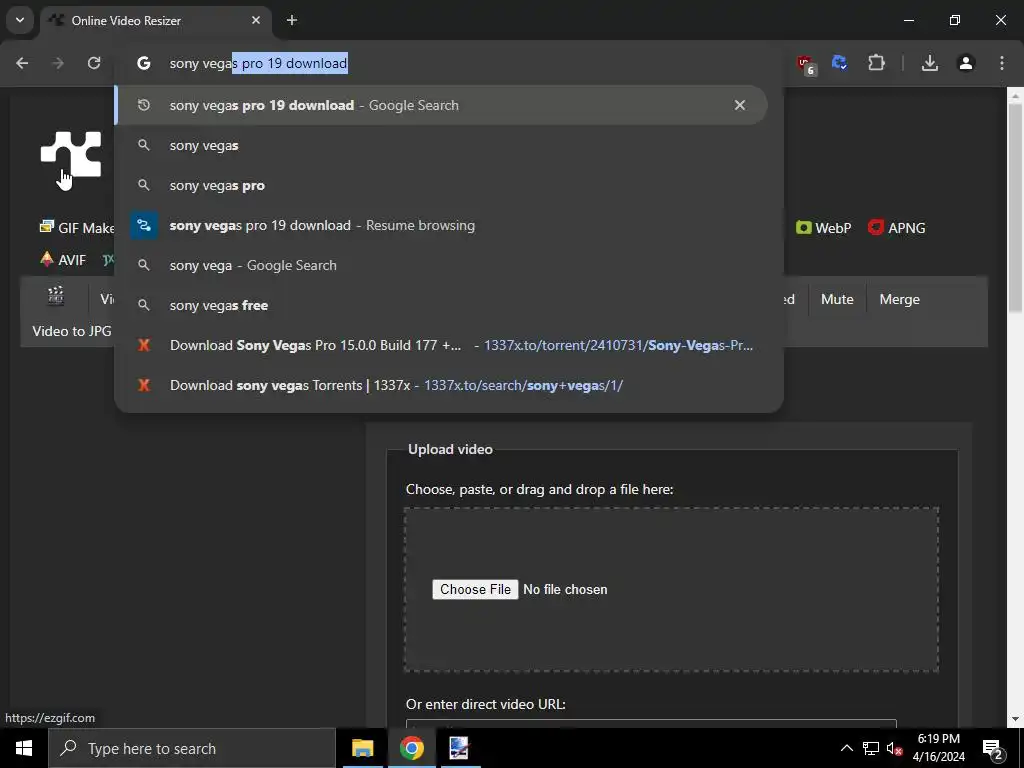Go back to the previous page

[22, 63]
